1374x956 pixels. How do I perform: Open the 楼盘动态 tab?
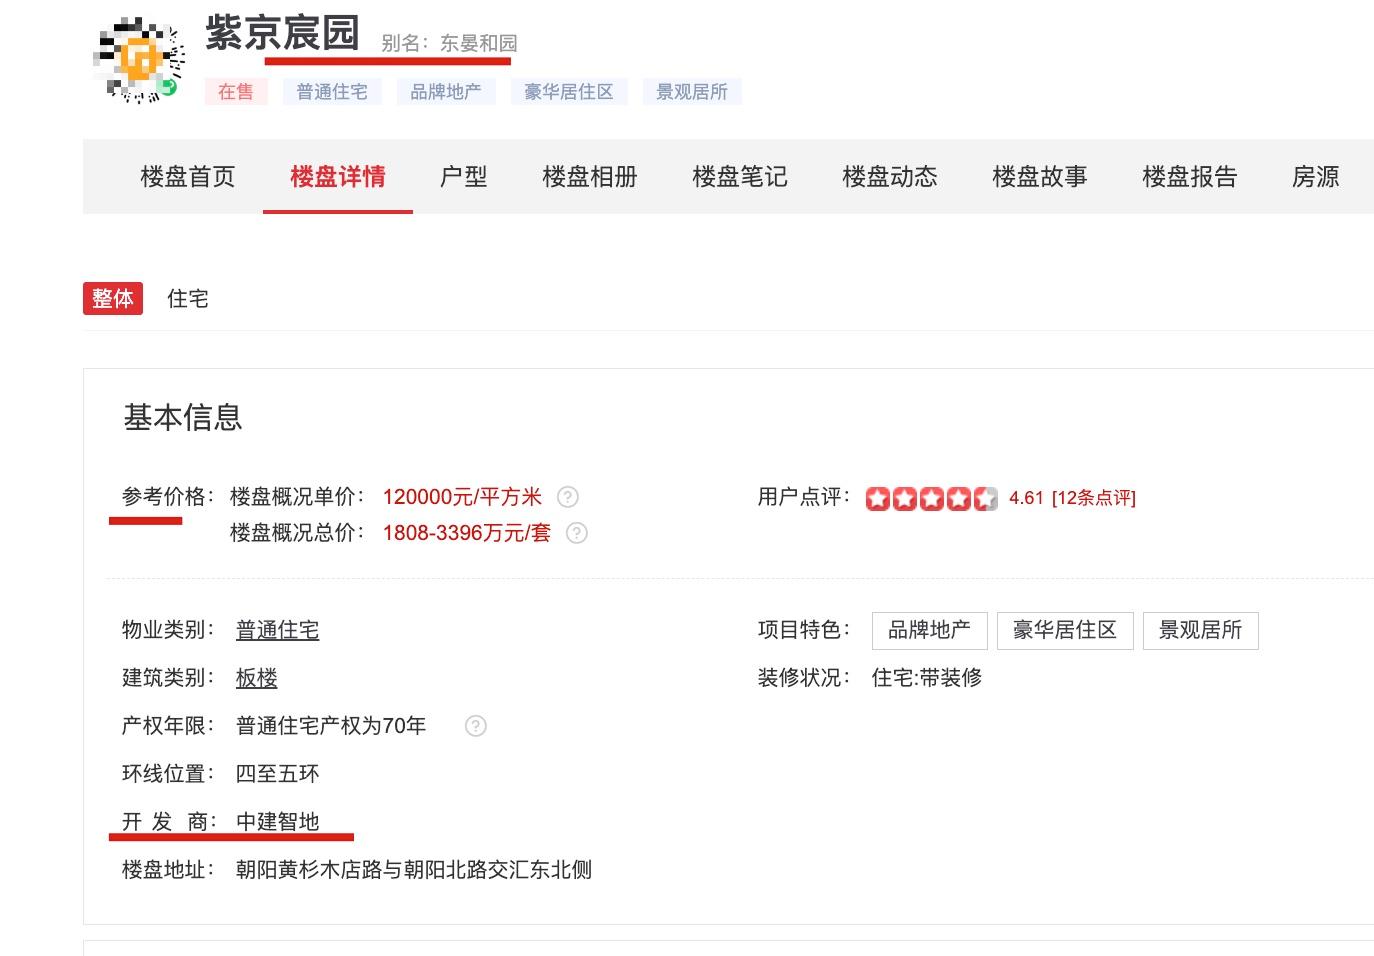(x=890, y=177)
